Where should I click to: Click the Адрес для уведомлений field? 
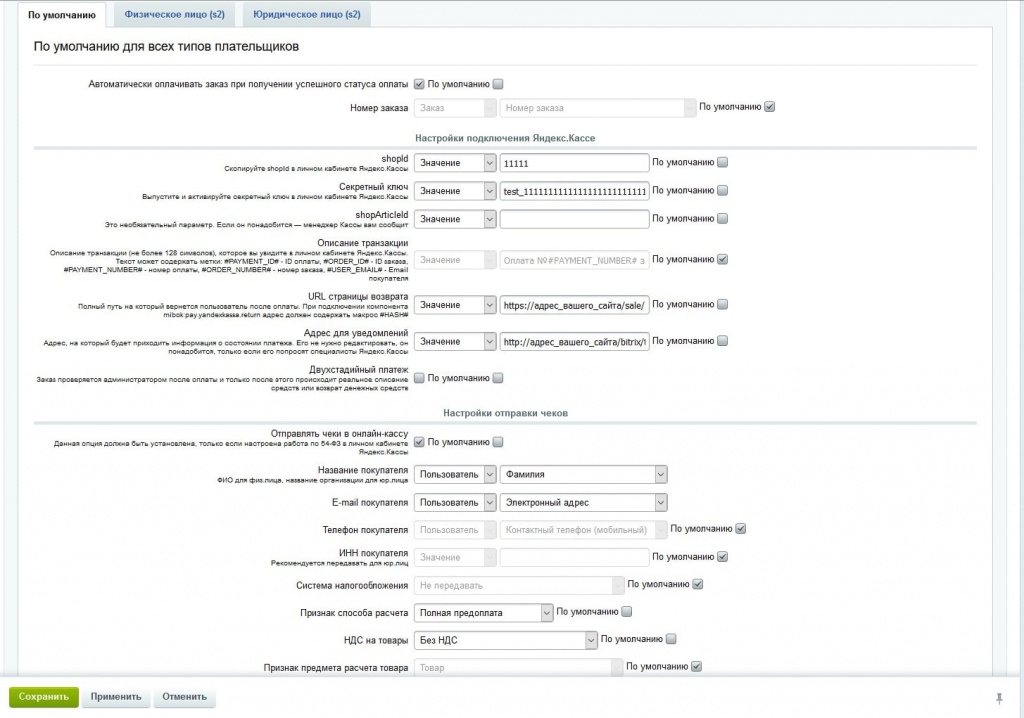click(x=574, y=342)
